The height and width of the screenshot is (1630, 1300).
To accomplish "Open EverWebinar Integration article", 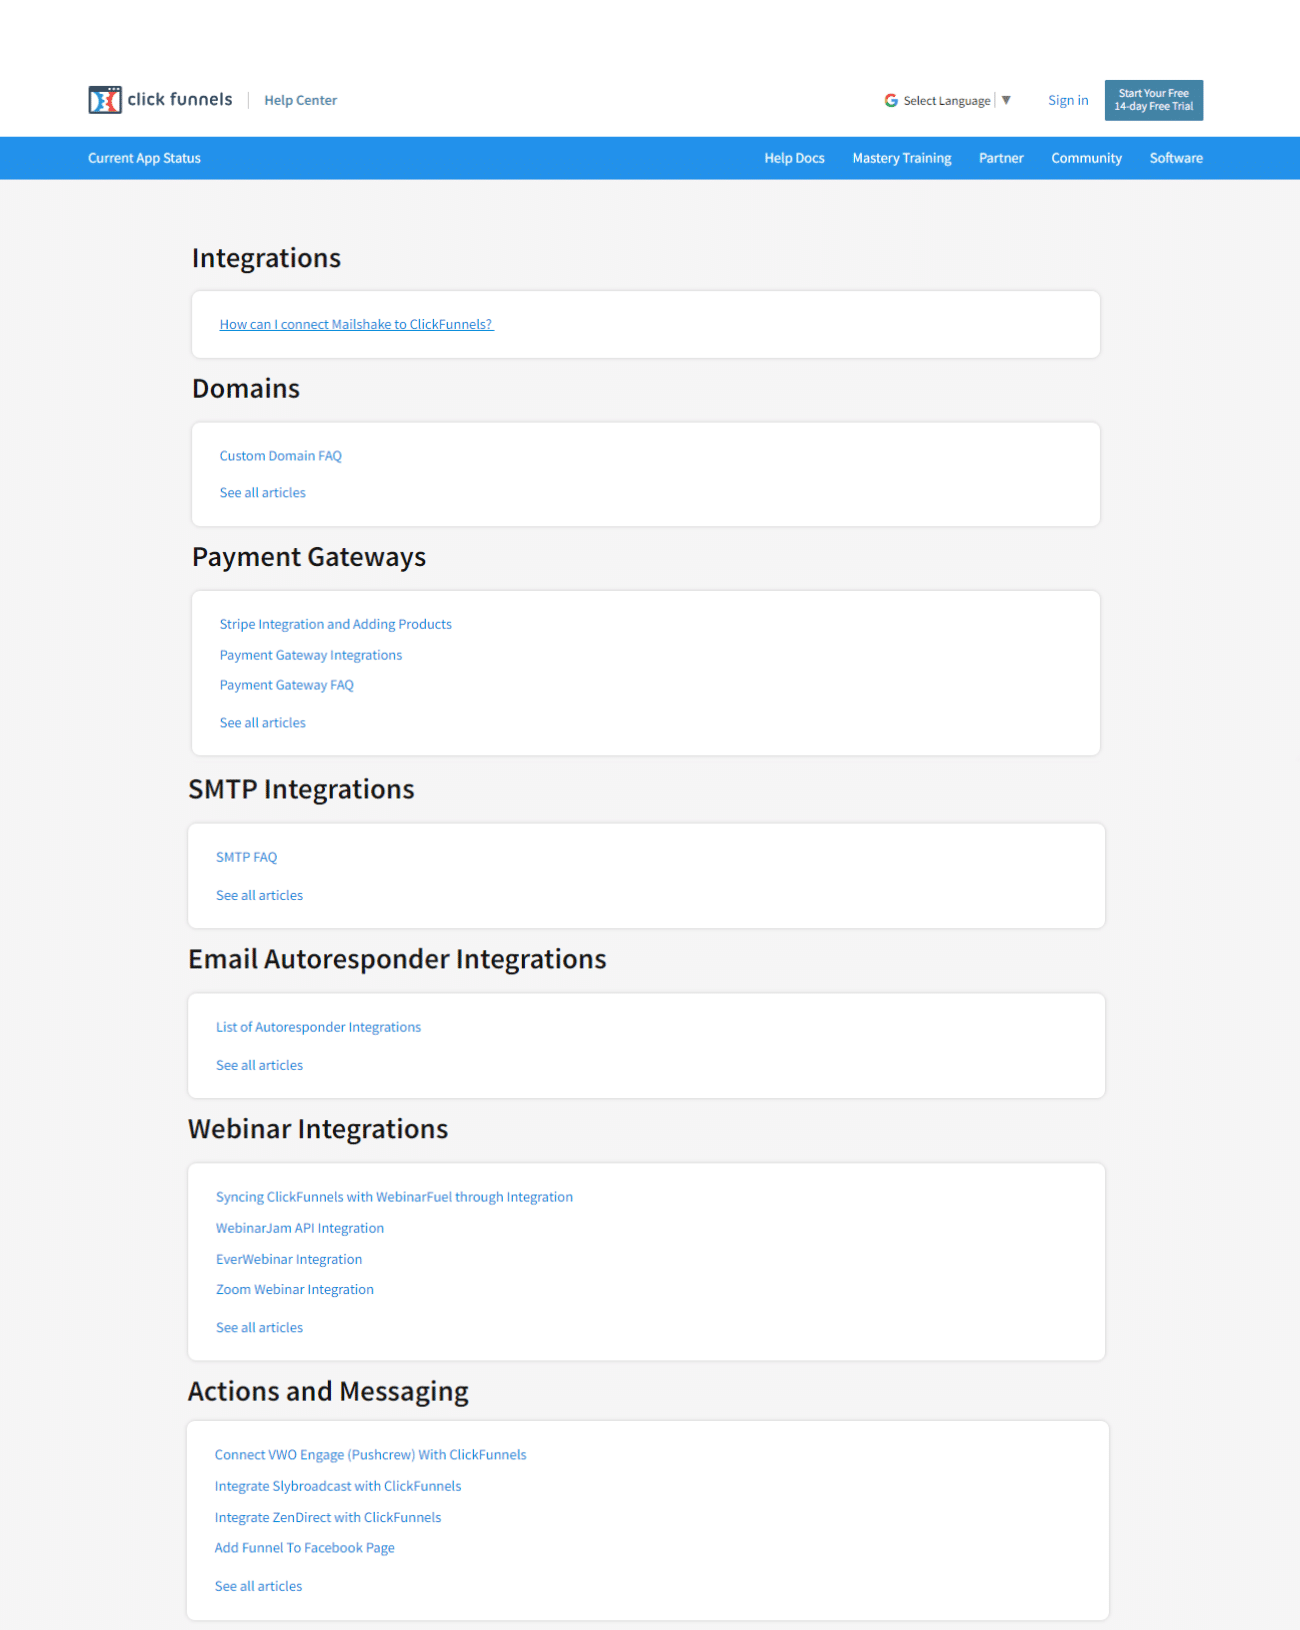I will click(x=288, y=1259).
